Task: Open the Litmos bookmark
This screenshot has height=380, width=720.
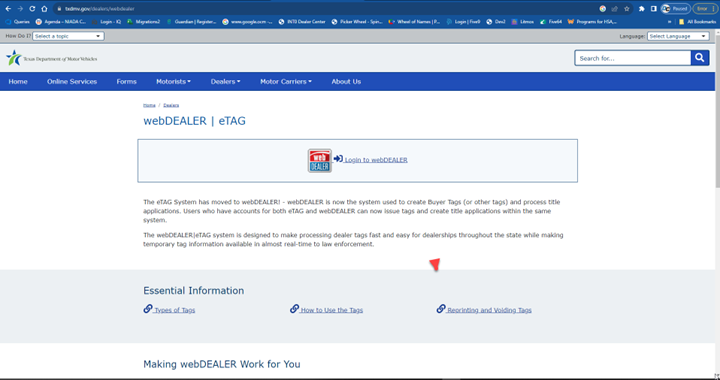Action: coord(523,22)
